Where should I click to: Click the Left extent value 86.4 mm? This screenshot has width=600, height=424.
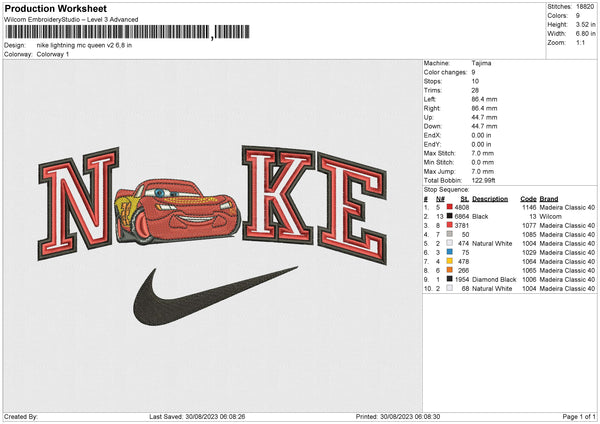[484, 99]
